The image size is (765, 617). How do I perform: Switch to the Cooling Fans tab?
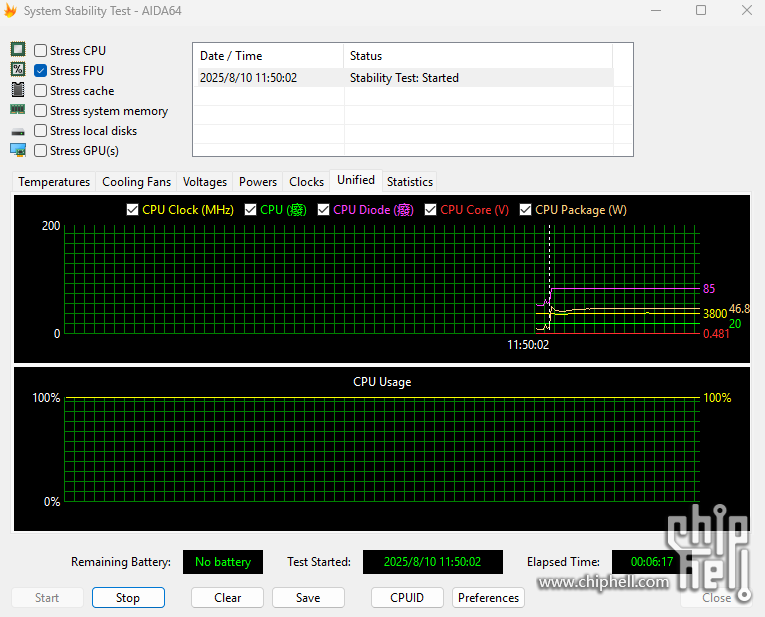pos(137,182)
